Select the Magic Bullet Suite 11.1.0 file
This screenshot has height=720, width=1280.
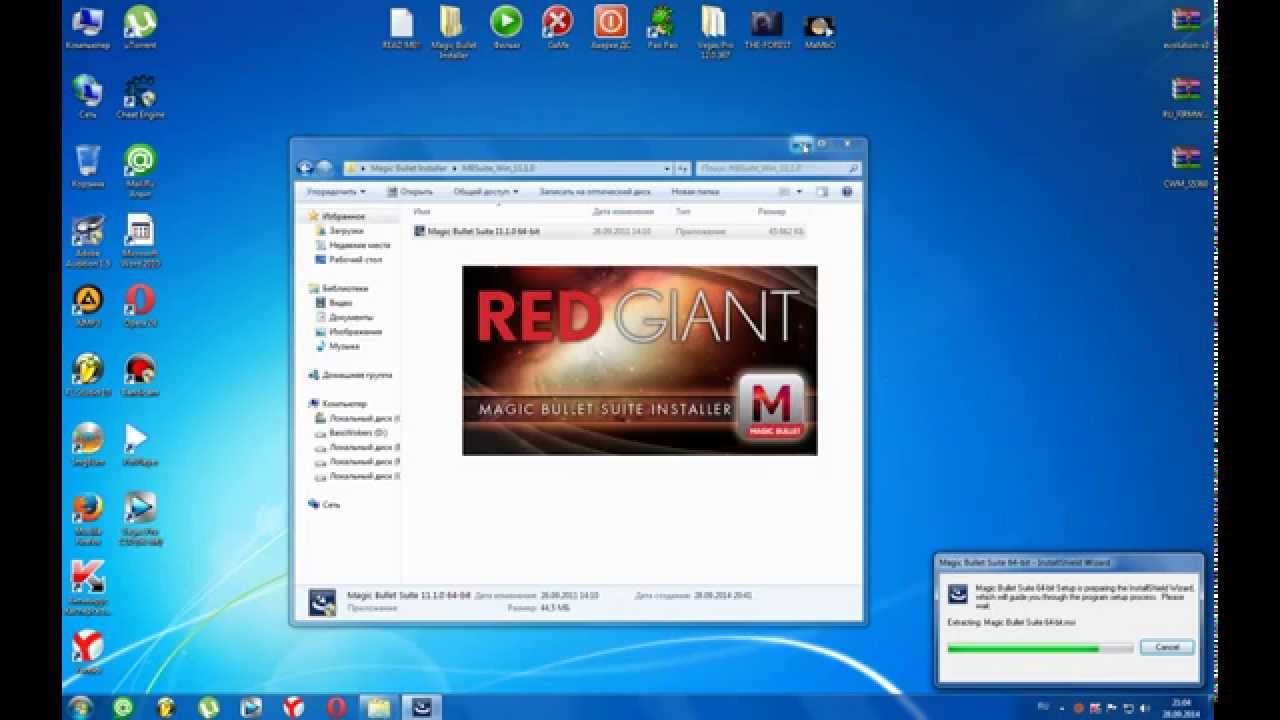click(x=608, y=231)
